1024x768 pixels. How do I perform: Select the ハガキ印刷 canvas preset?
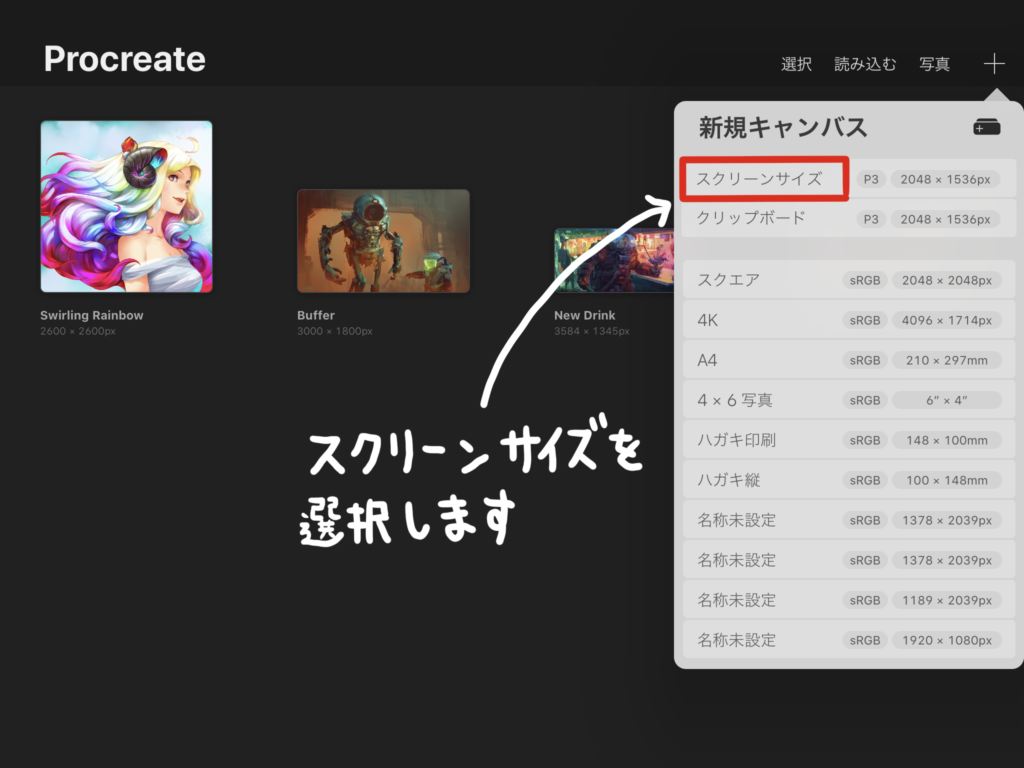tap(848, 440)
